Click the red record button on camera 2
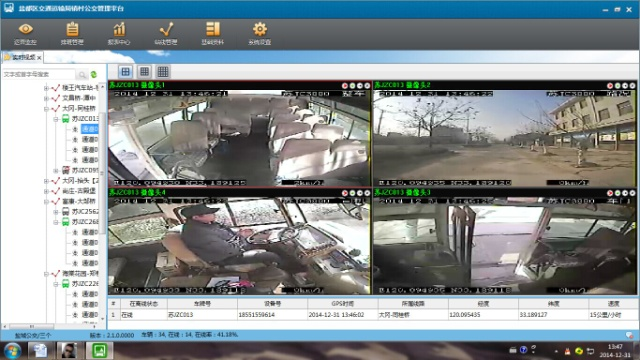This screenshot has height=360, width=640. tap(610, 86)
